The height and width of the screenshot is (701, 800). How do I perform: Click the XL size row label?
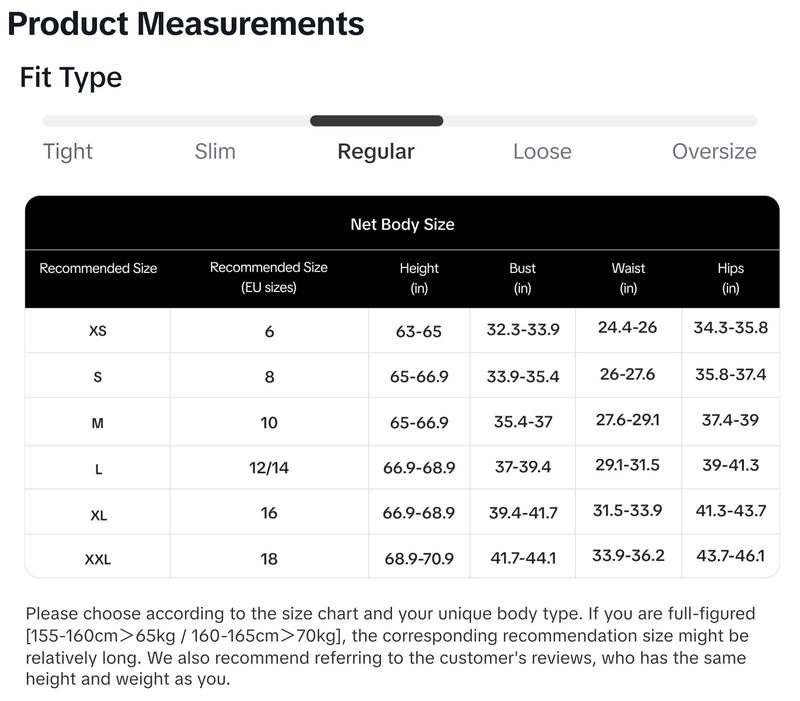[x=98, y=515]
